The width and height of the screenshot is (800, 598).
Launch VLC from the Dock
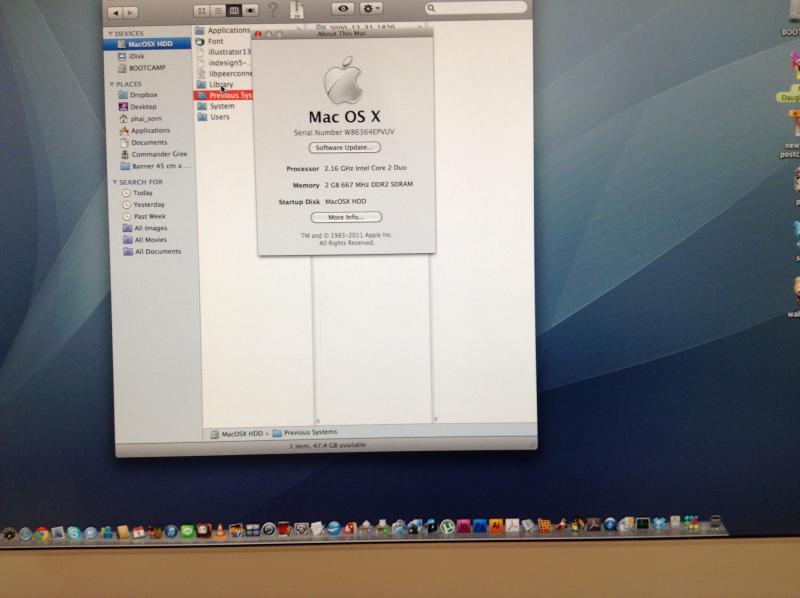coord(219,530)
